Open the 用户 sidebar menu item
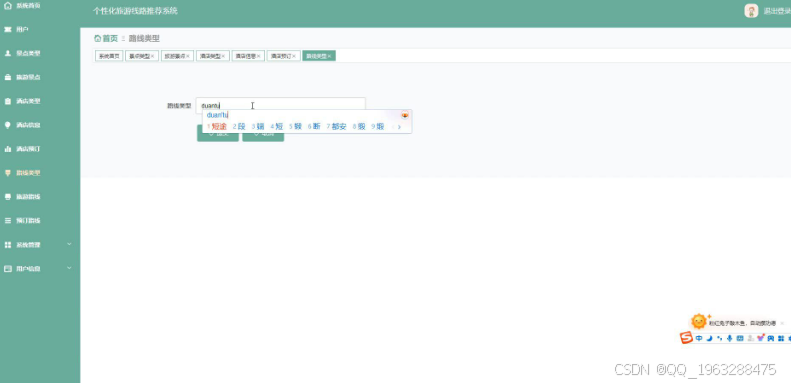791x383 pixels. point(22,30)
